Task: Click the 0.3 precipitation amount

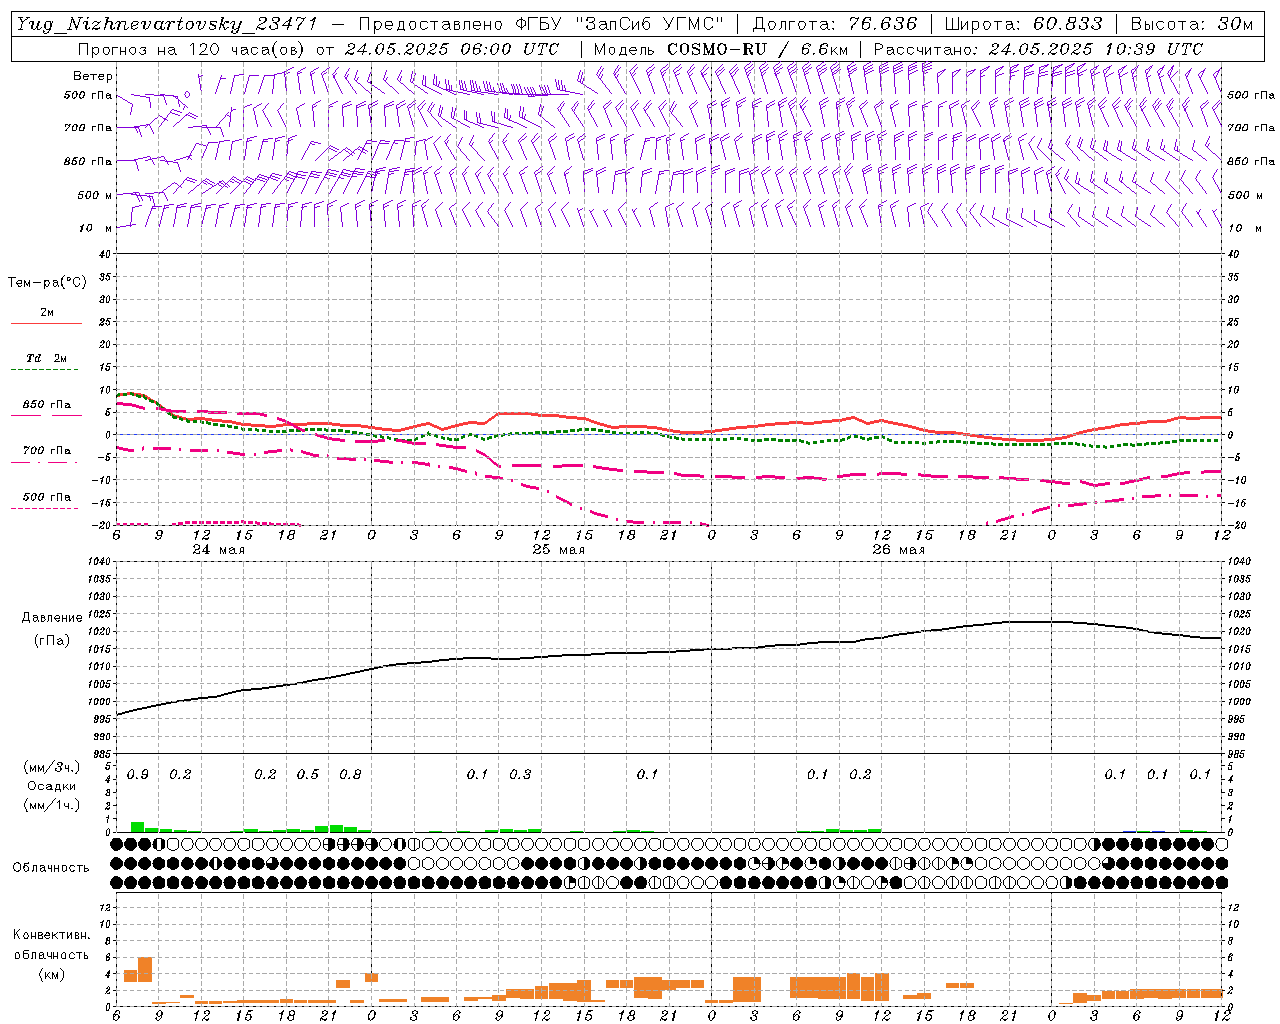Action: 520,775
